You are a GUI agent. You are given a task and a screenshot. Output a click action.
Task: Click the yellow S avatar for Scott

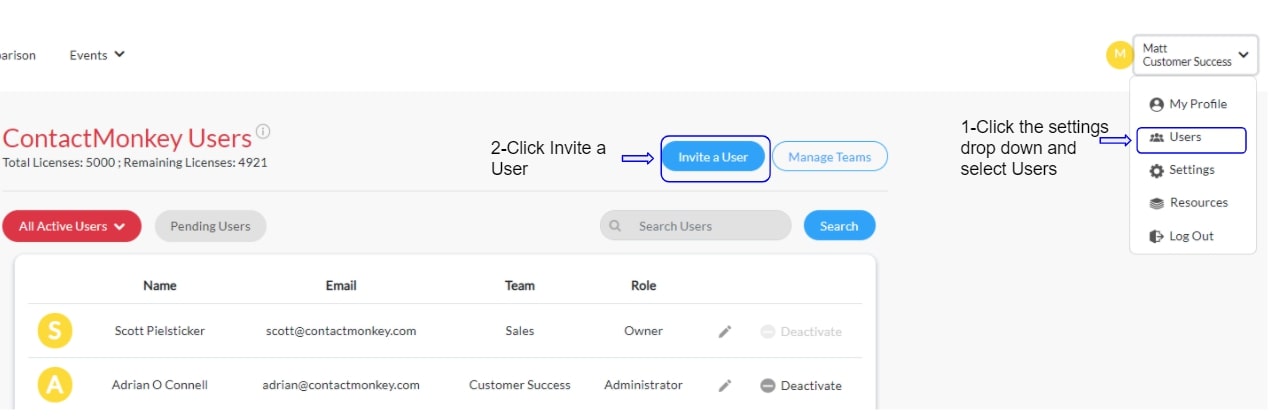54,331
